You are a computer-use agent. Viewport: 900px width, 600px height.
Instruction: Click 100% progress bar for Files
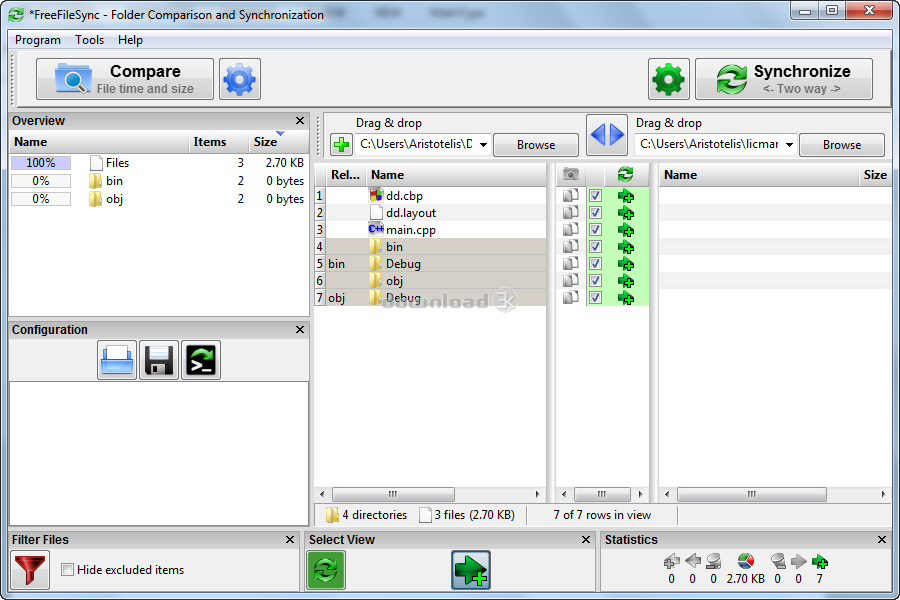pos(41,163)
